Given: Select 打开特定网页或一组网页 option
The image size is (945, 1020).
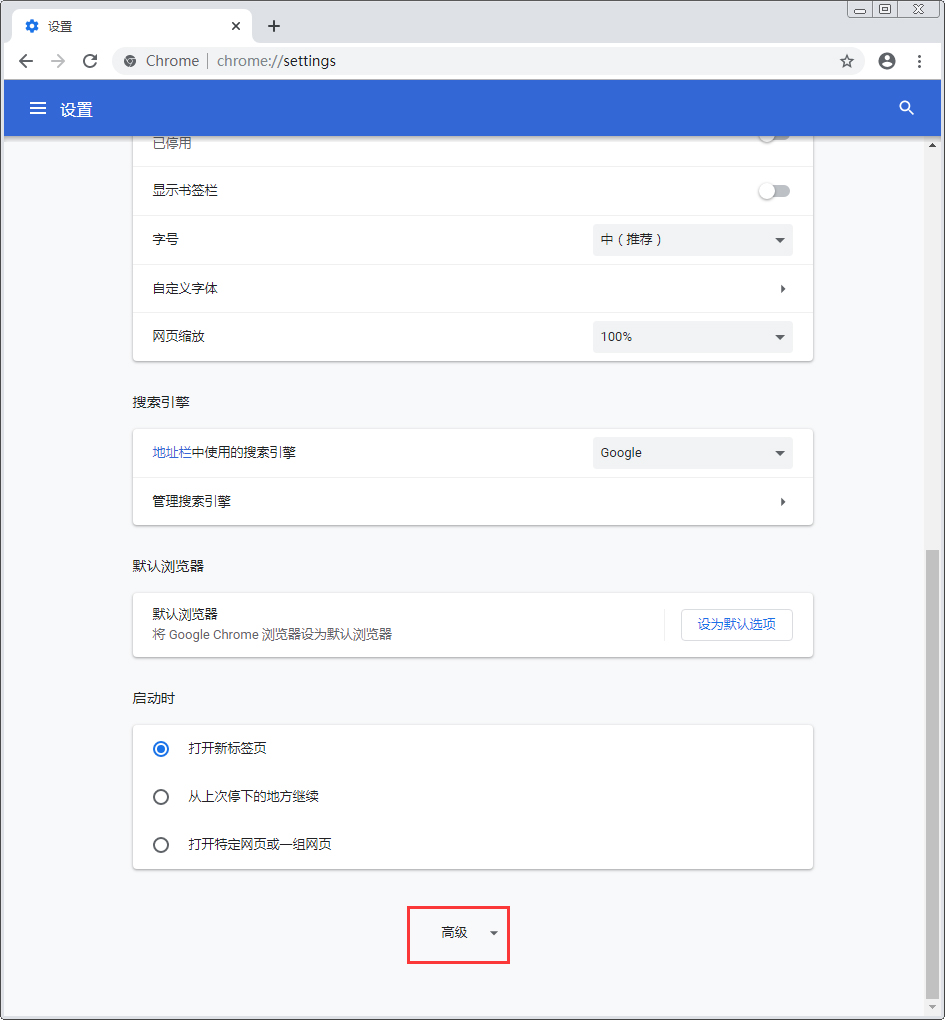Looking at the screenshot, I should point(161,844).
